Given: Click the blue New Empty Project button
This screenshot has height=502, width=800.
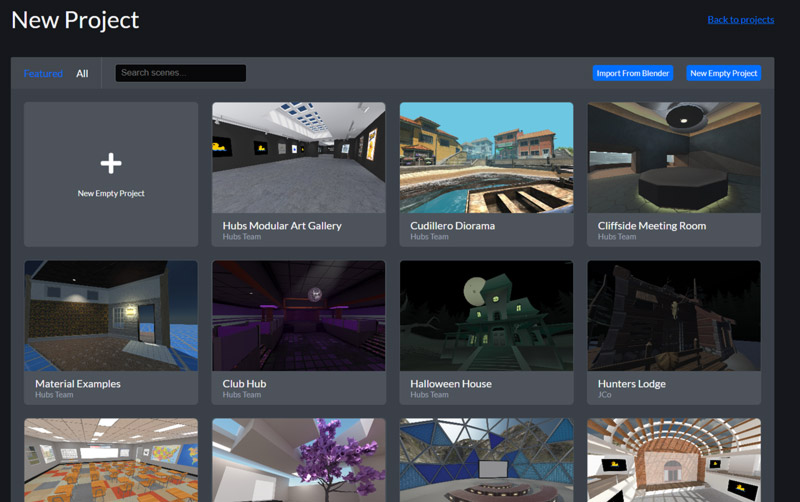Looking at the screenshot, I should (x=723, y=73).
